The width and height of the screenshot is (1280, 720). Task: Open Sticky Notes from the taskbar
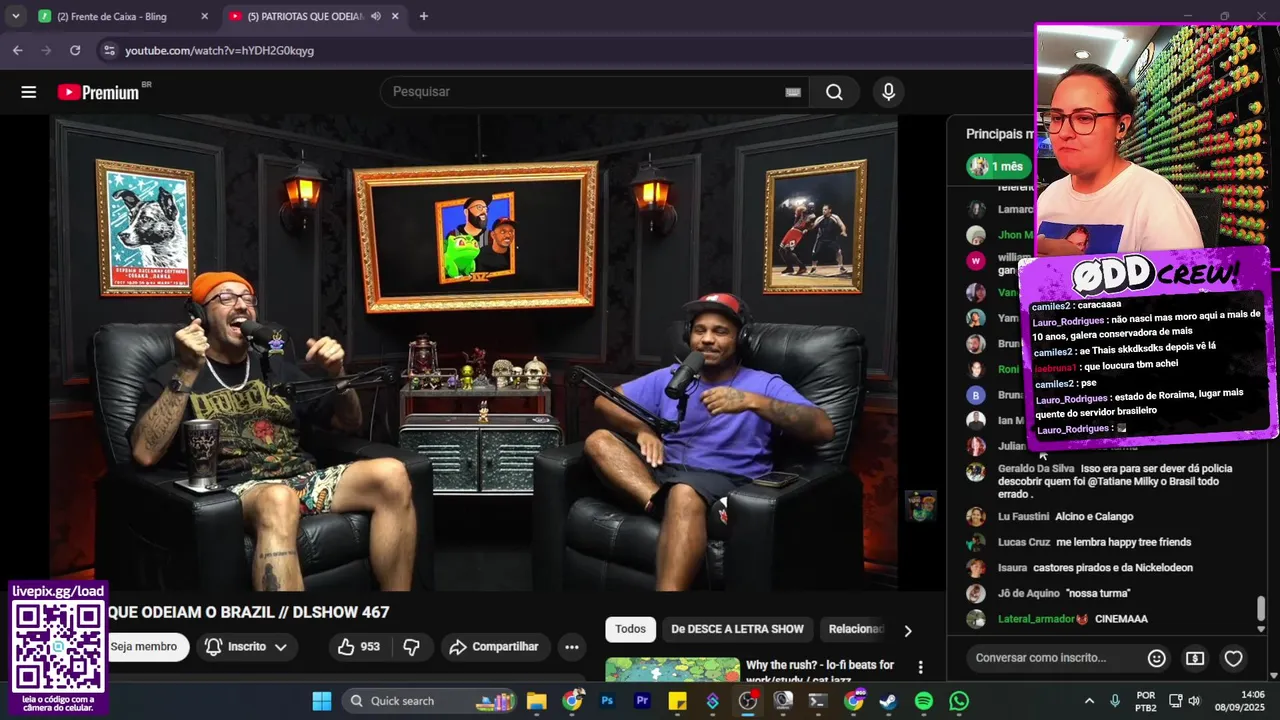(x=677, y=701)
